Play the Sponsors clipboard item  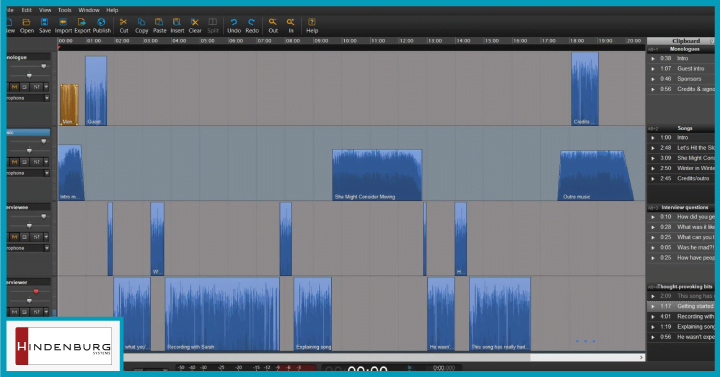(653, 79)
